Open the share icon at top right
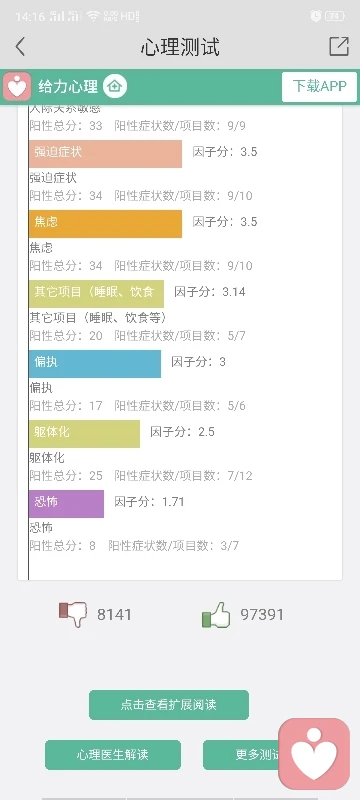This screenshot has height=800, width=360. point(339,46)
